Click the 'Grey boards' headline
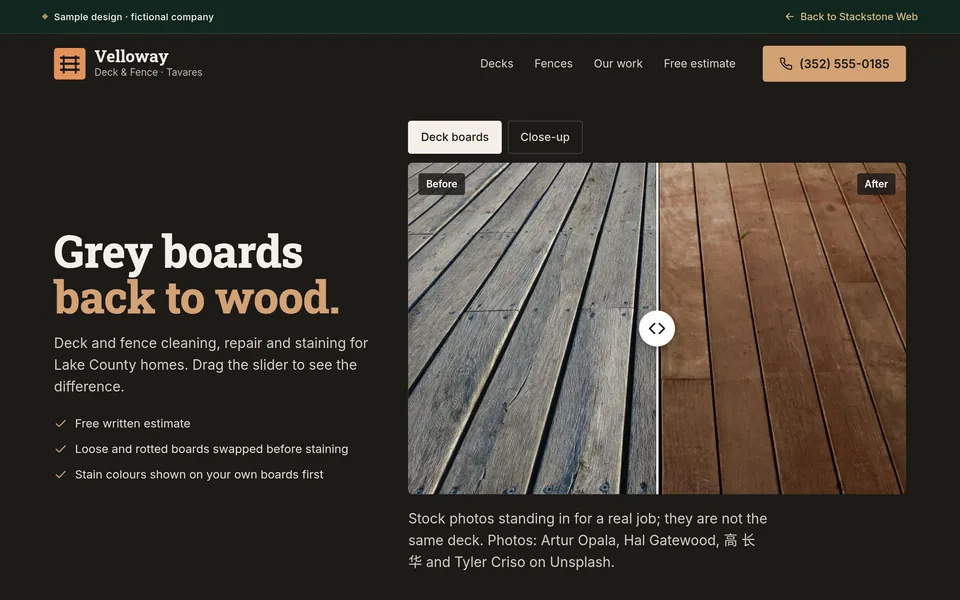This screenshot has height=600, width=960. 178,252
